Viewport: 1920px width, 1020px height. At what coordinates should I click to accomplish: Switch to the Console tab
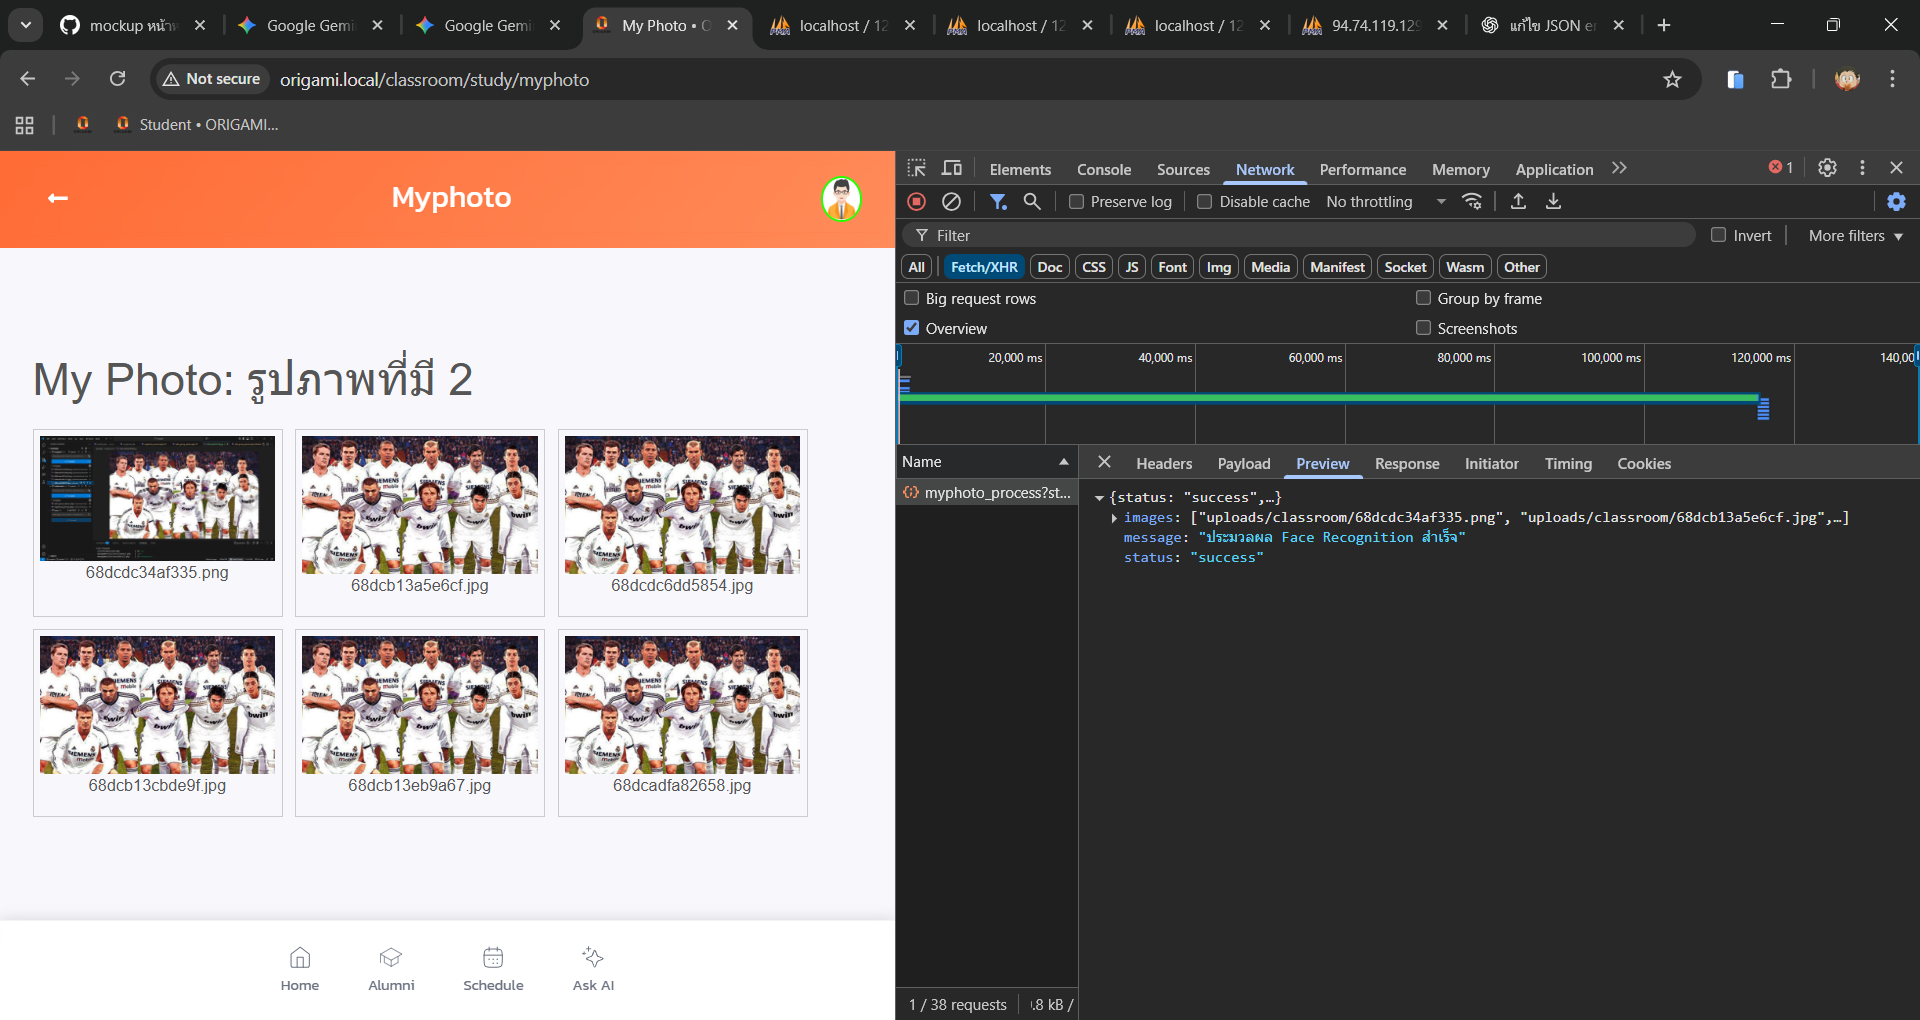(1103, 169)
